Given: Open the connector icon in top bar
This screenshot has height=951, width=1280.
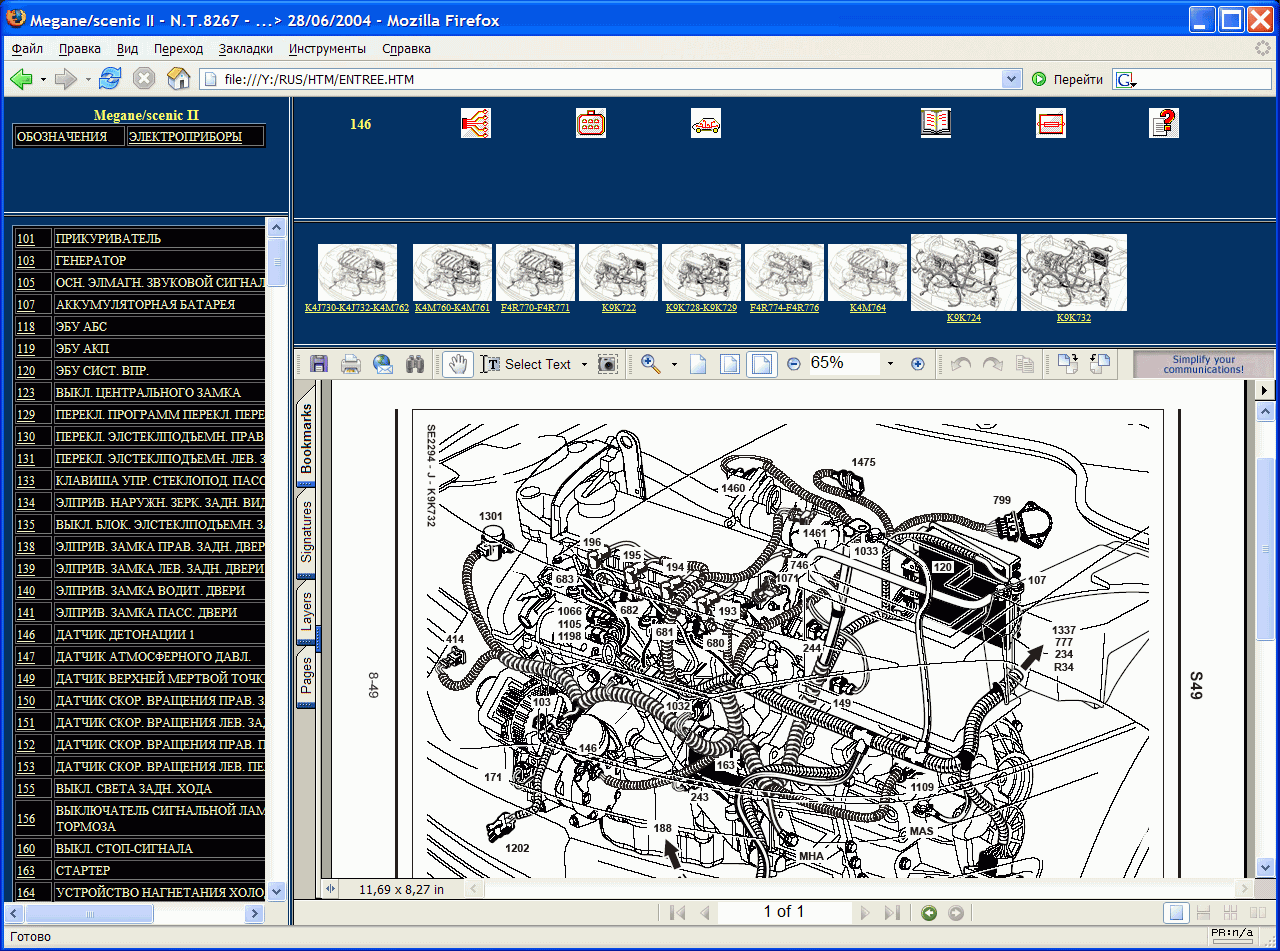Looking at the screenshot, I should [x=591, y=123].
